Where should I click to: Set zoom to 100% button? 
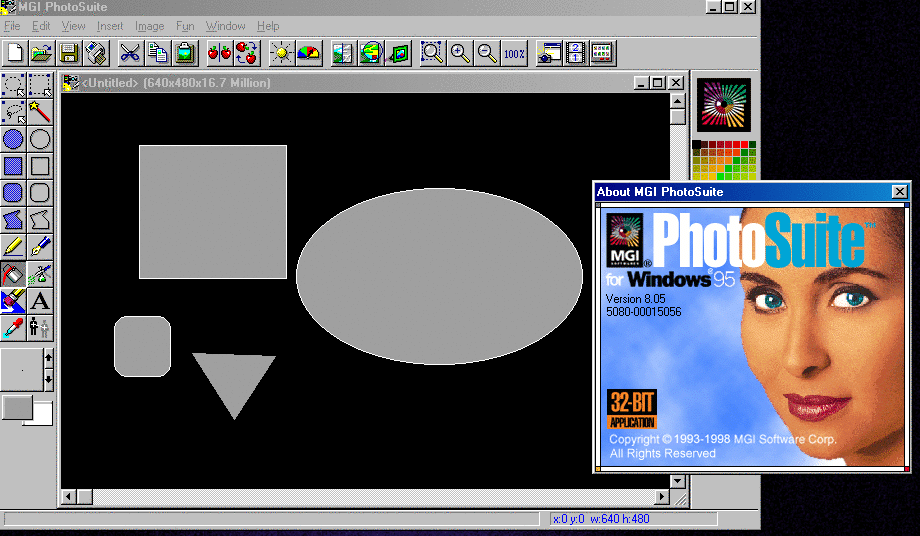(514, 53)
